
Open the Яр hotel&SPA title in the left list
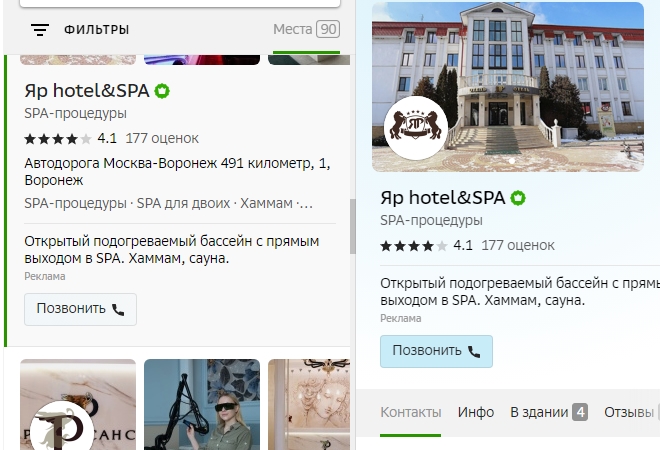[x=86, y=91]
